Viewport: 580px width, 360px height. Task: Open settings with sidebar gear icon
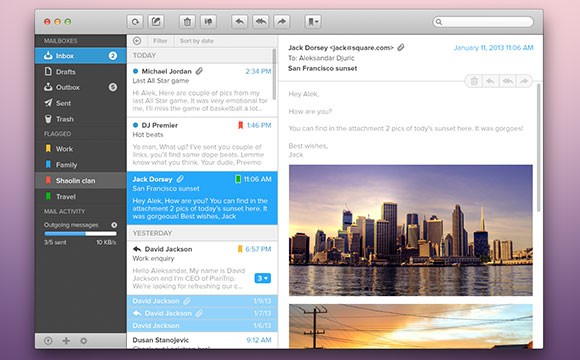(84, 341)
